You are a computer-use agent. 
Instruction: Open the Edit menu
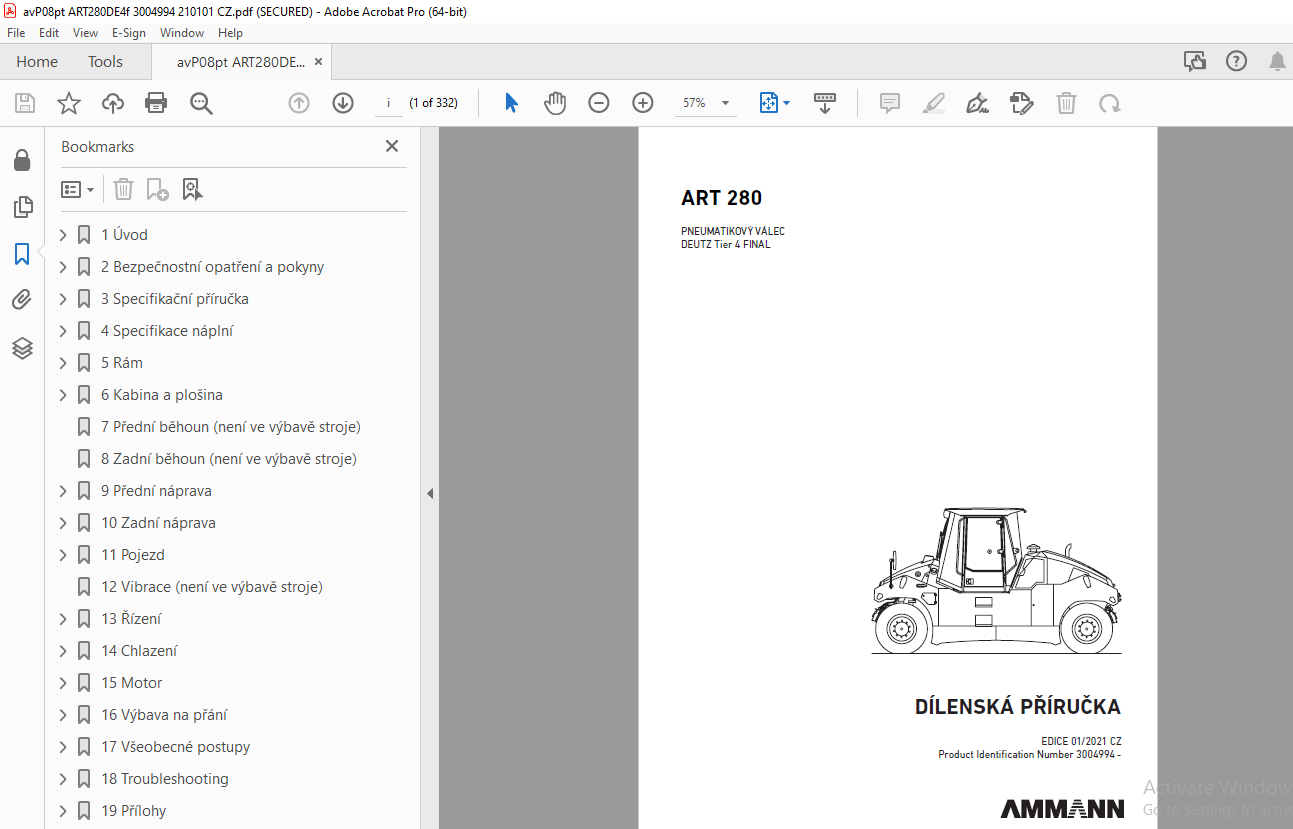tap(49, 33)
